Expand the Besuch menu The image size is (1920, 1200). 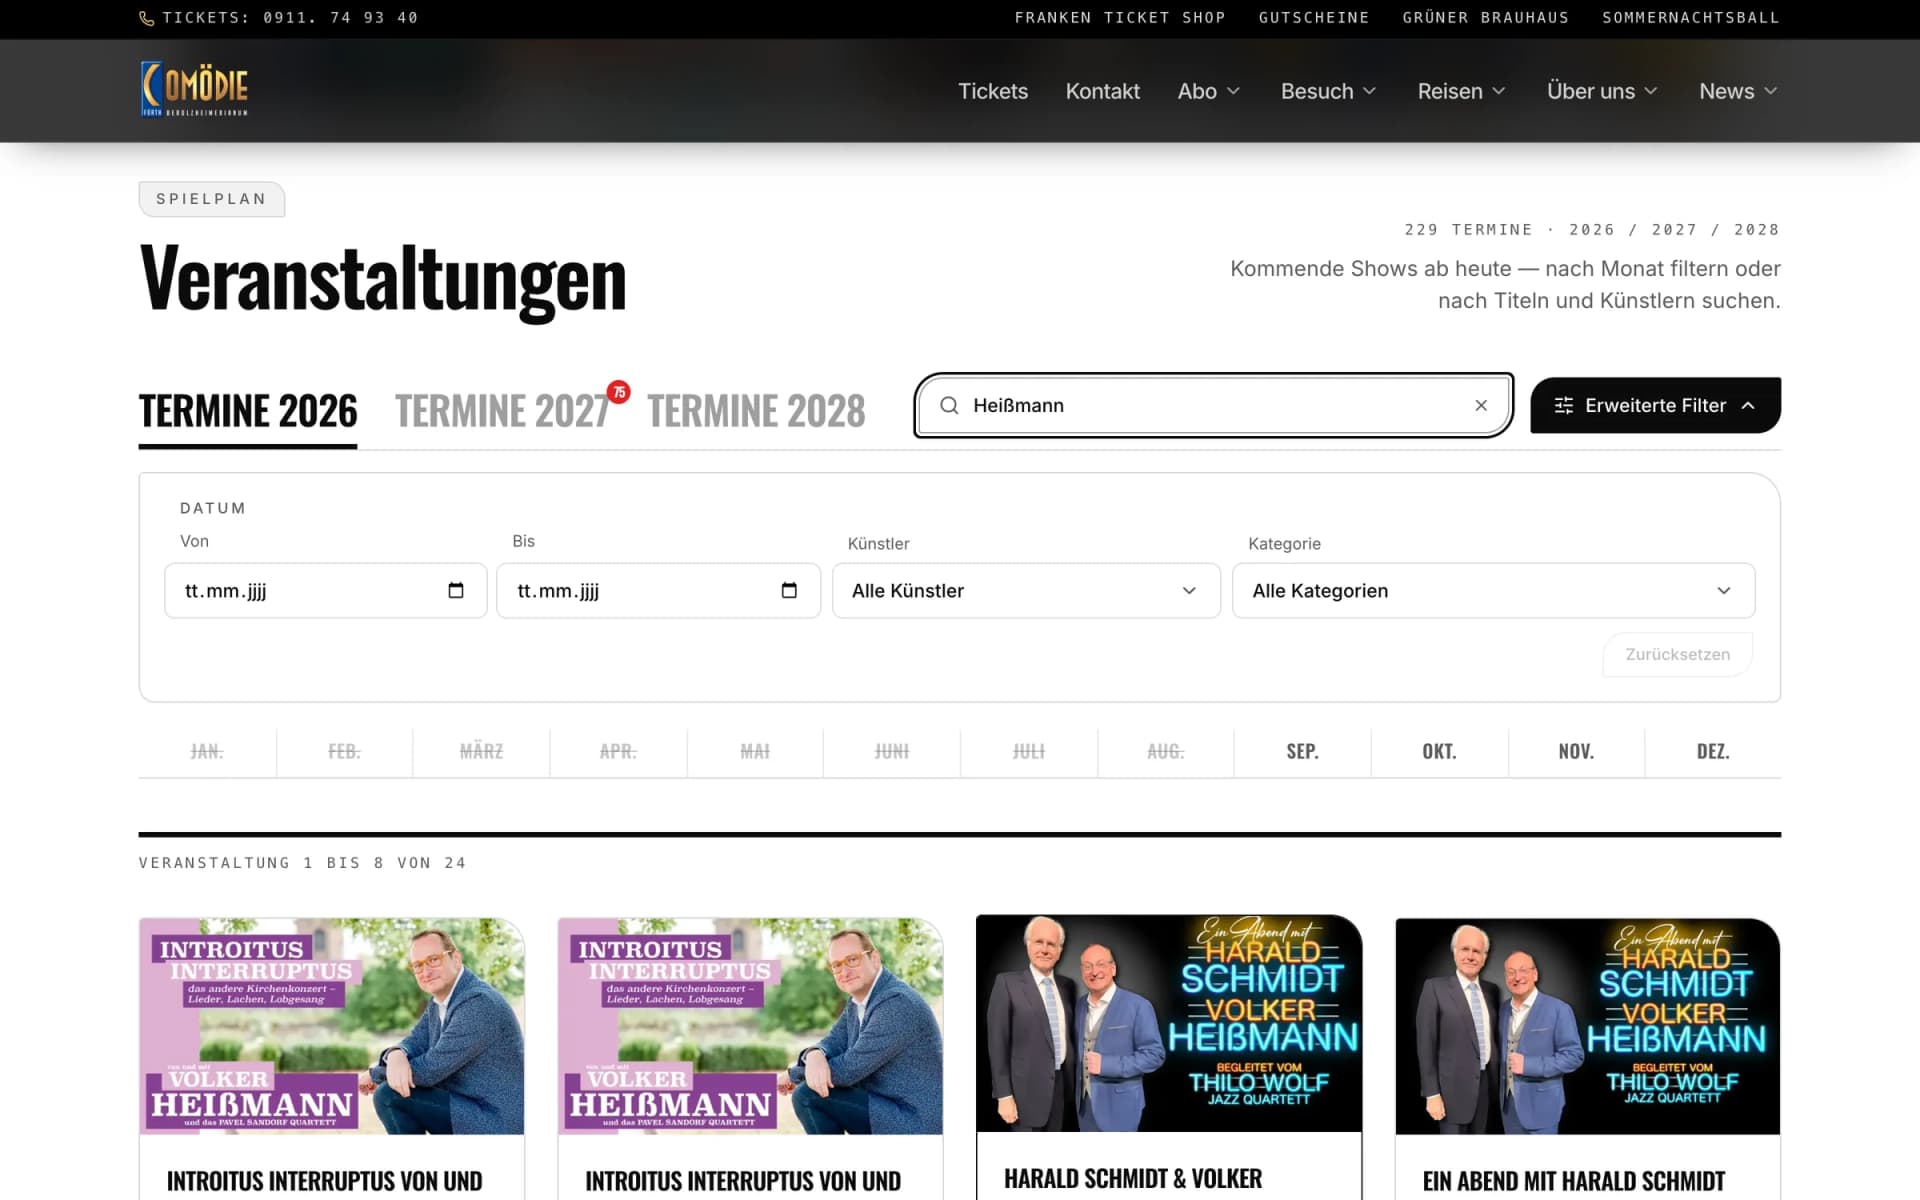(x=1329, y=91)
